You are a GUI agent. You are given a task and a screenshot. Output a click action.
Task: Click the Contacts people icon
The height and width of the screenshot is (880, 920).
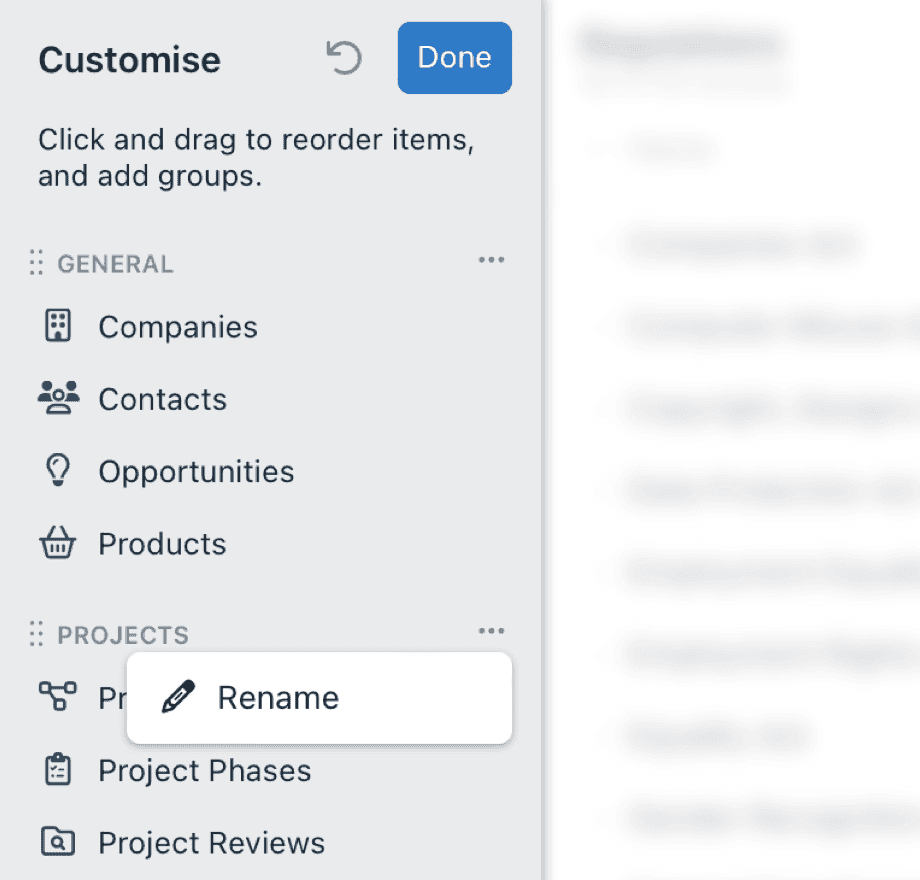click(57, 399)
